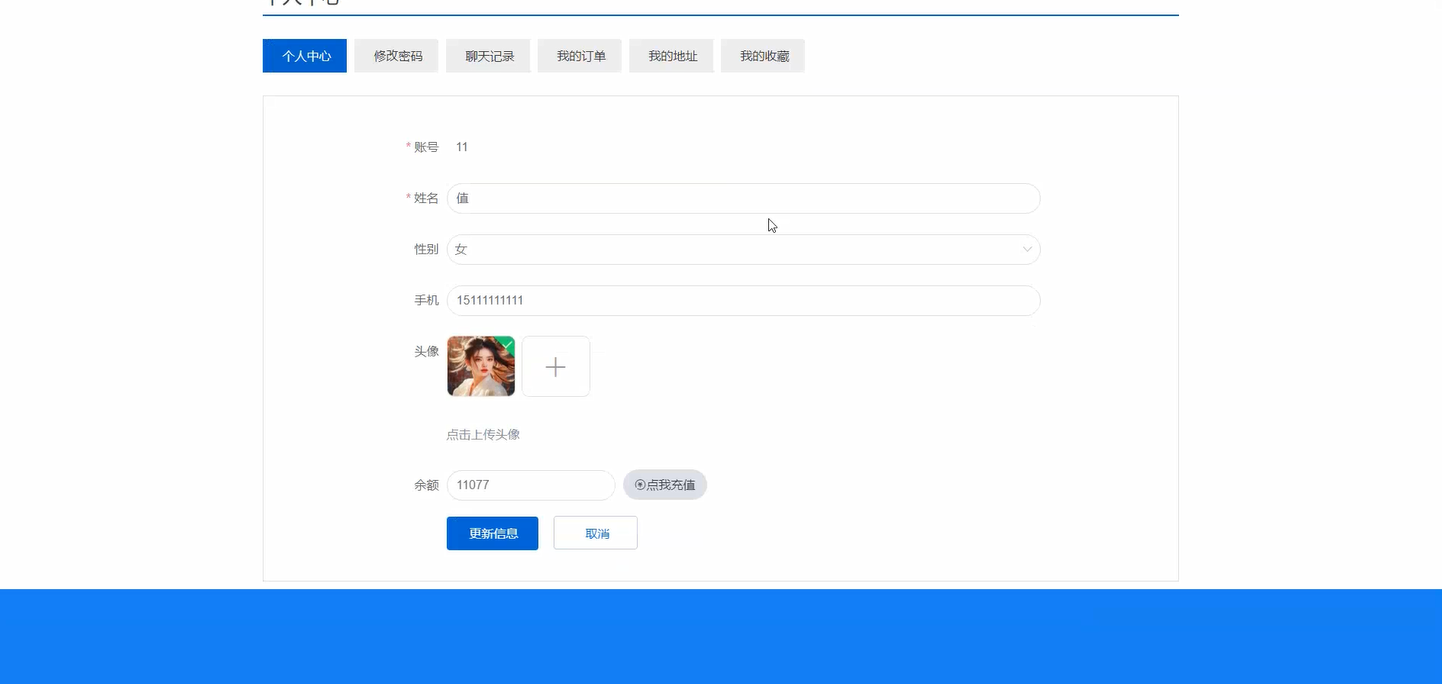Click the recharge icon inside 点我充值 button
Viewport: 1442px width, 684px height.
point(639,484)
